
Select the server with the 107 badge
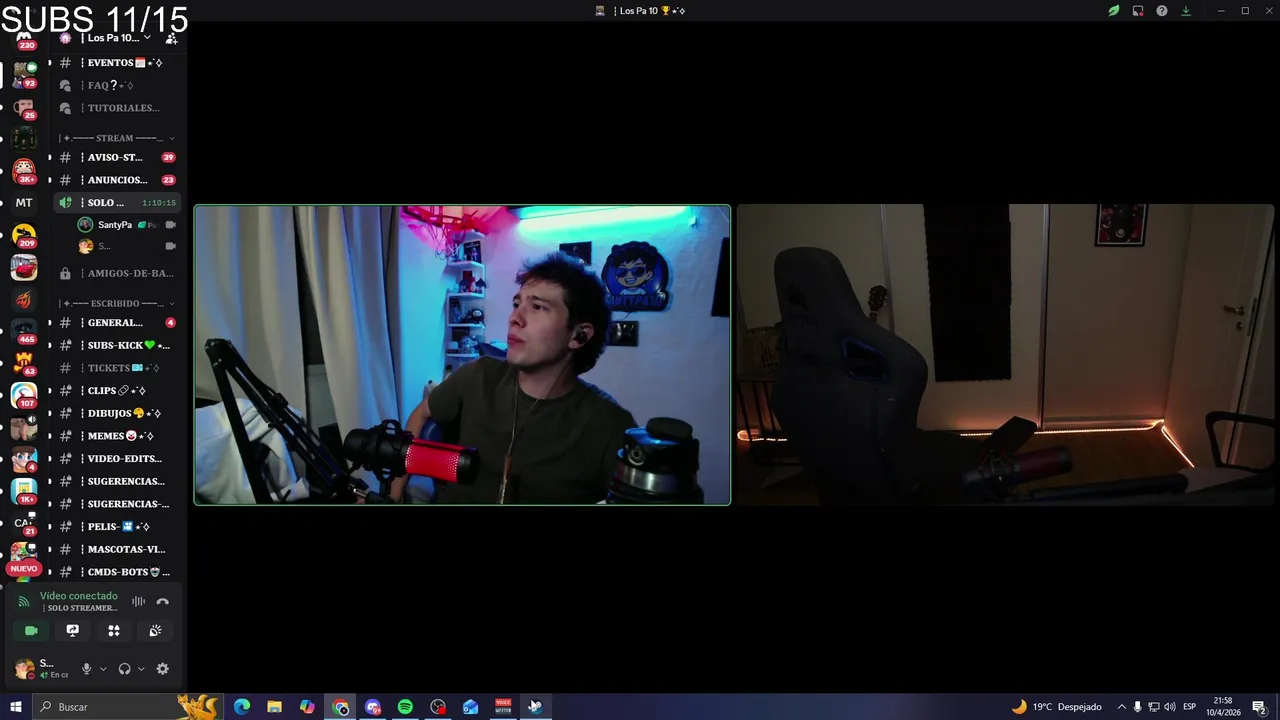pyautogui.click(x=24, y=396)
